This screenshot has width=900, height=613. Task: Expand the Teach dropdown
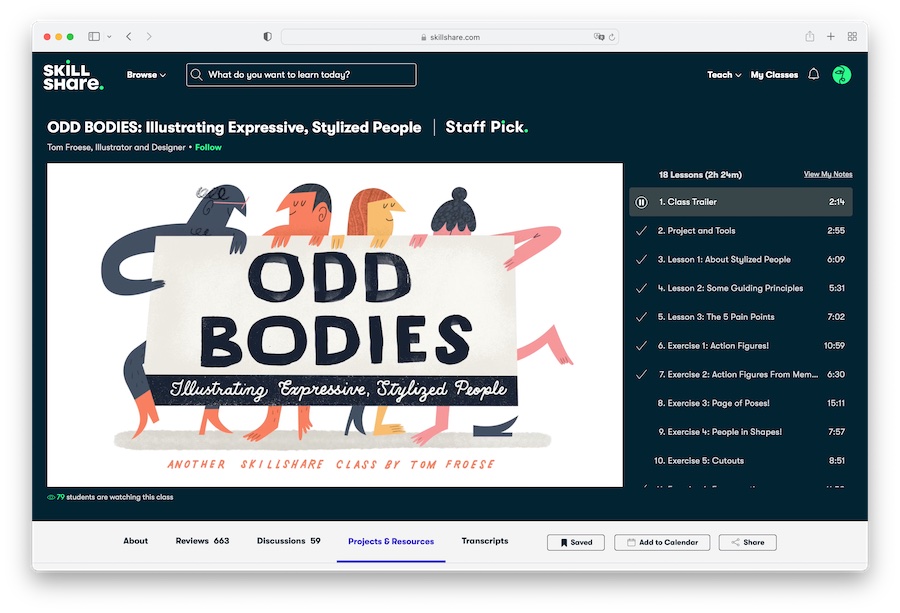[x=724, y=75]
